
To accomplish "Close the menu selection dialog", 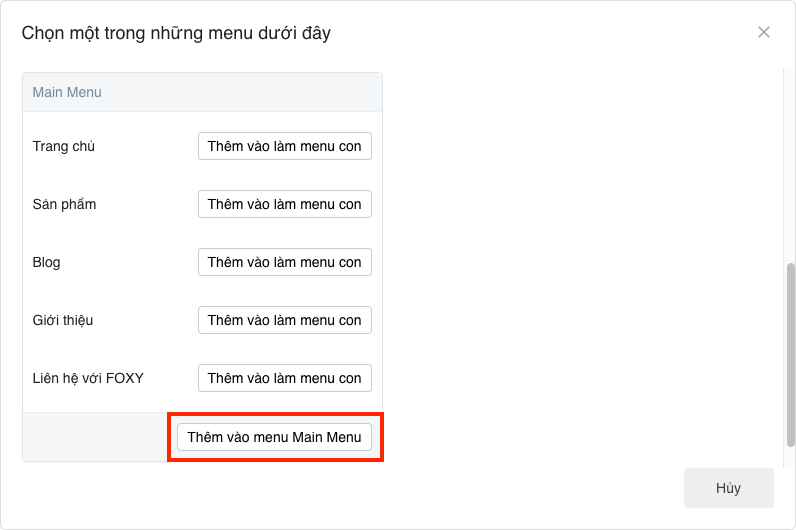I will (764, 32).
